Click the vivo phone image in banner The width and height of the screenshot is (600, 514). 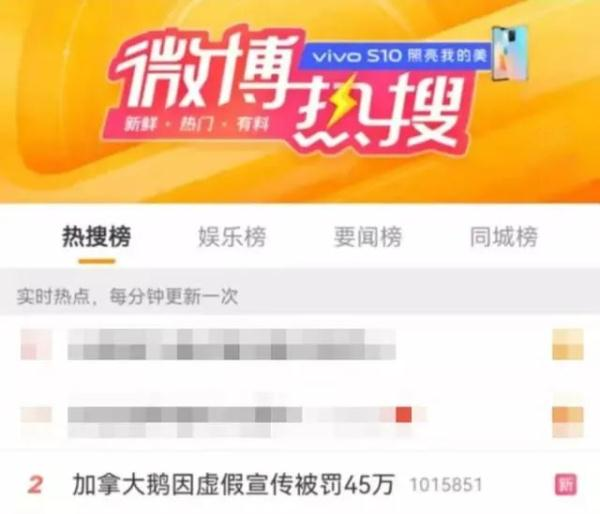[x=510, y=53]
